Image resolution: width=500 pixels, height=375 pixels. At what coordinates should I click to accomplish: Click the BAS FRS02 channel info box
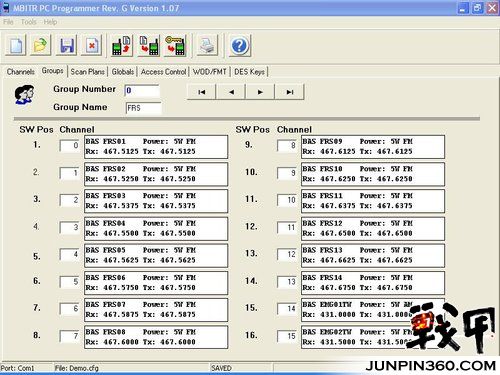(x=156, y=174)
